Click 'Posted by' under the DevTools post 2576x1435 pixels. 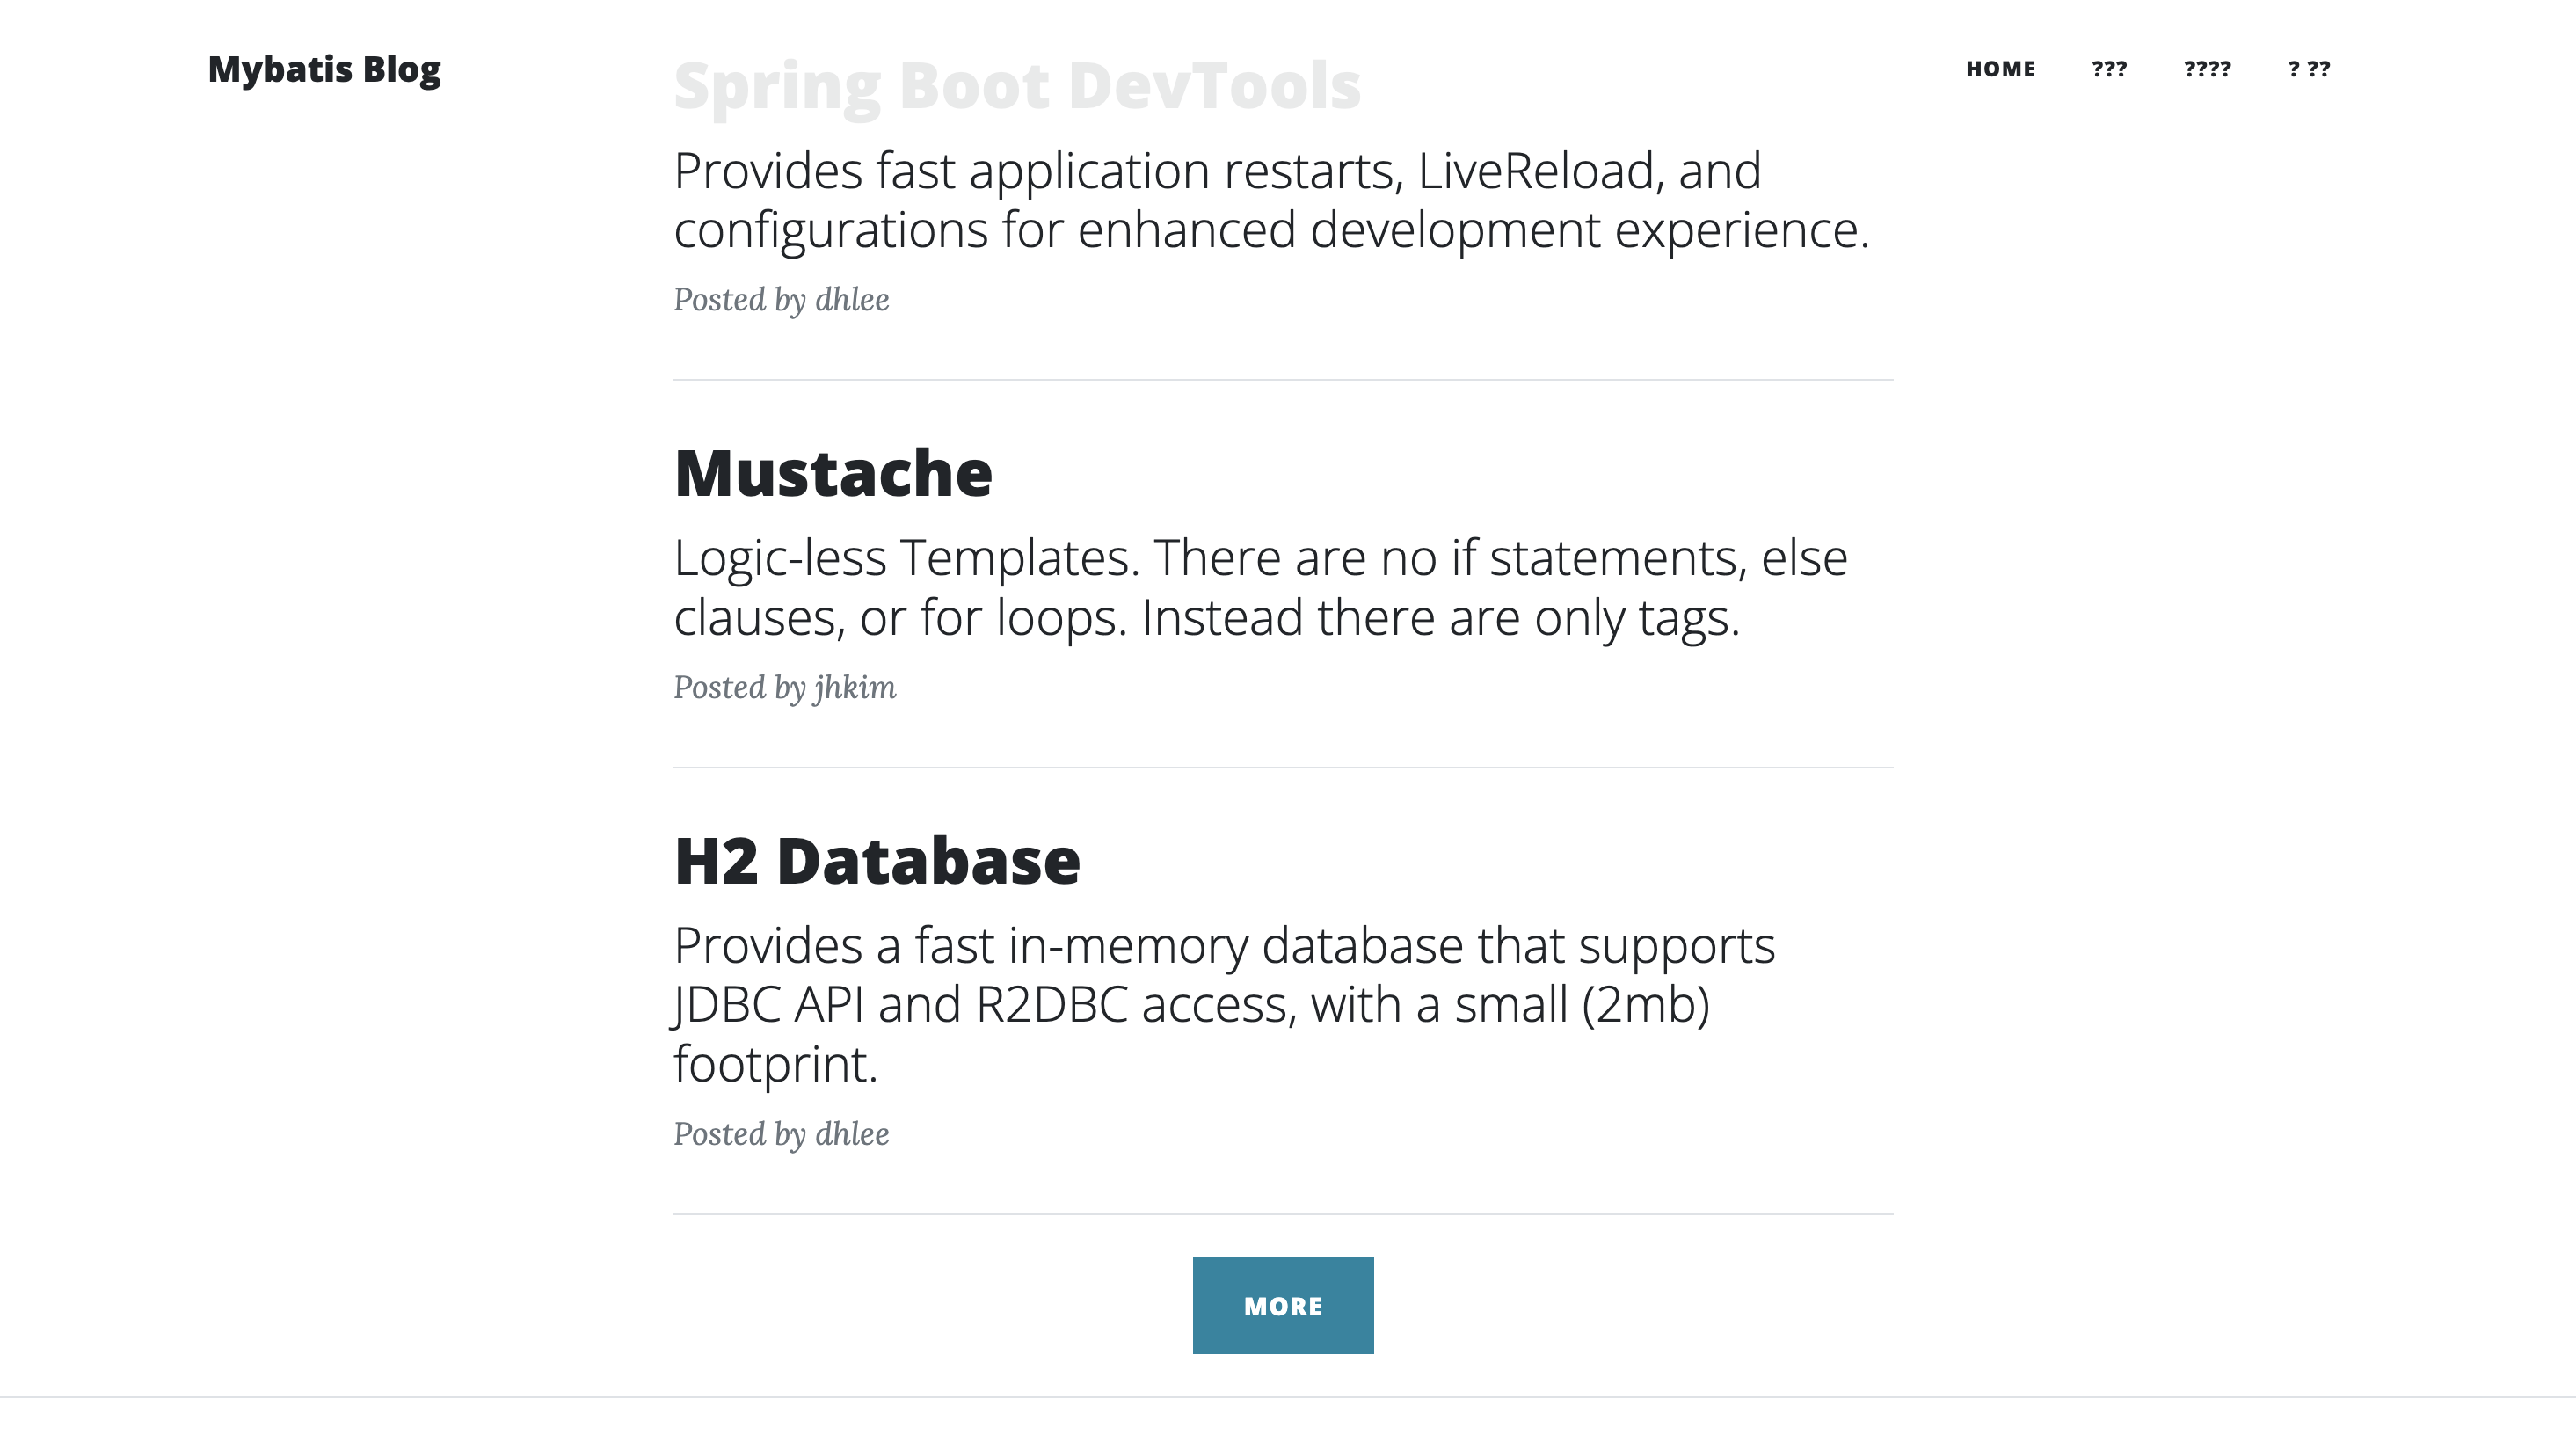pos(739,300)
